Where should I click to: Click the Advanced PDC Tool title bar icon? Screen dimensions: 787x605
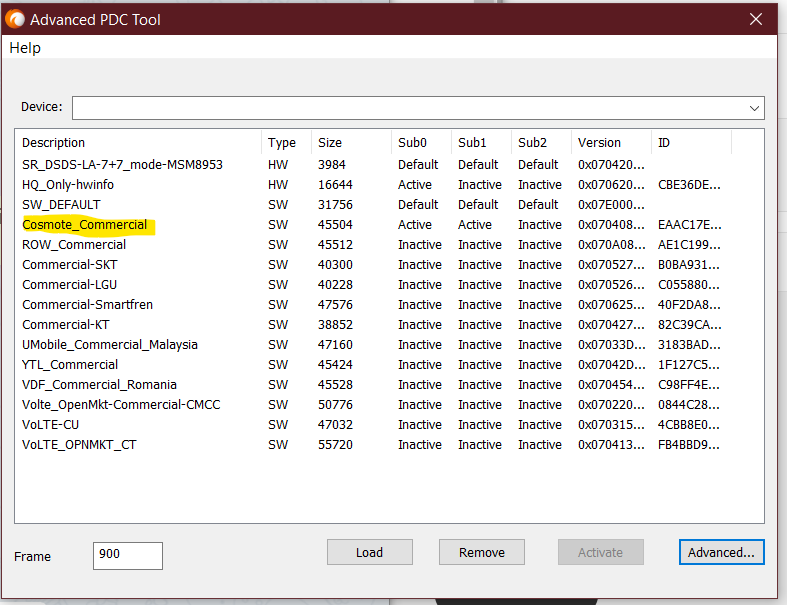(16, 19)
